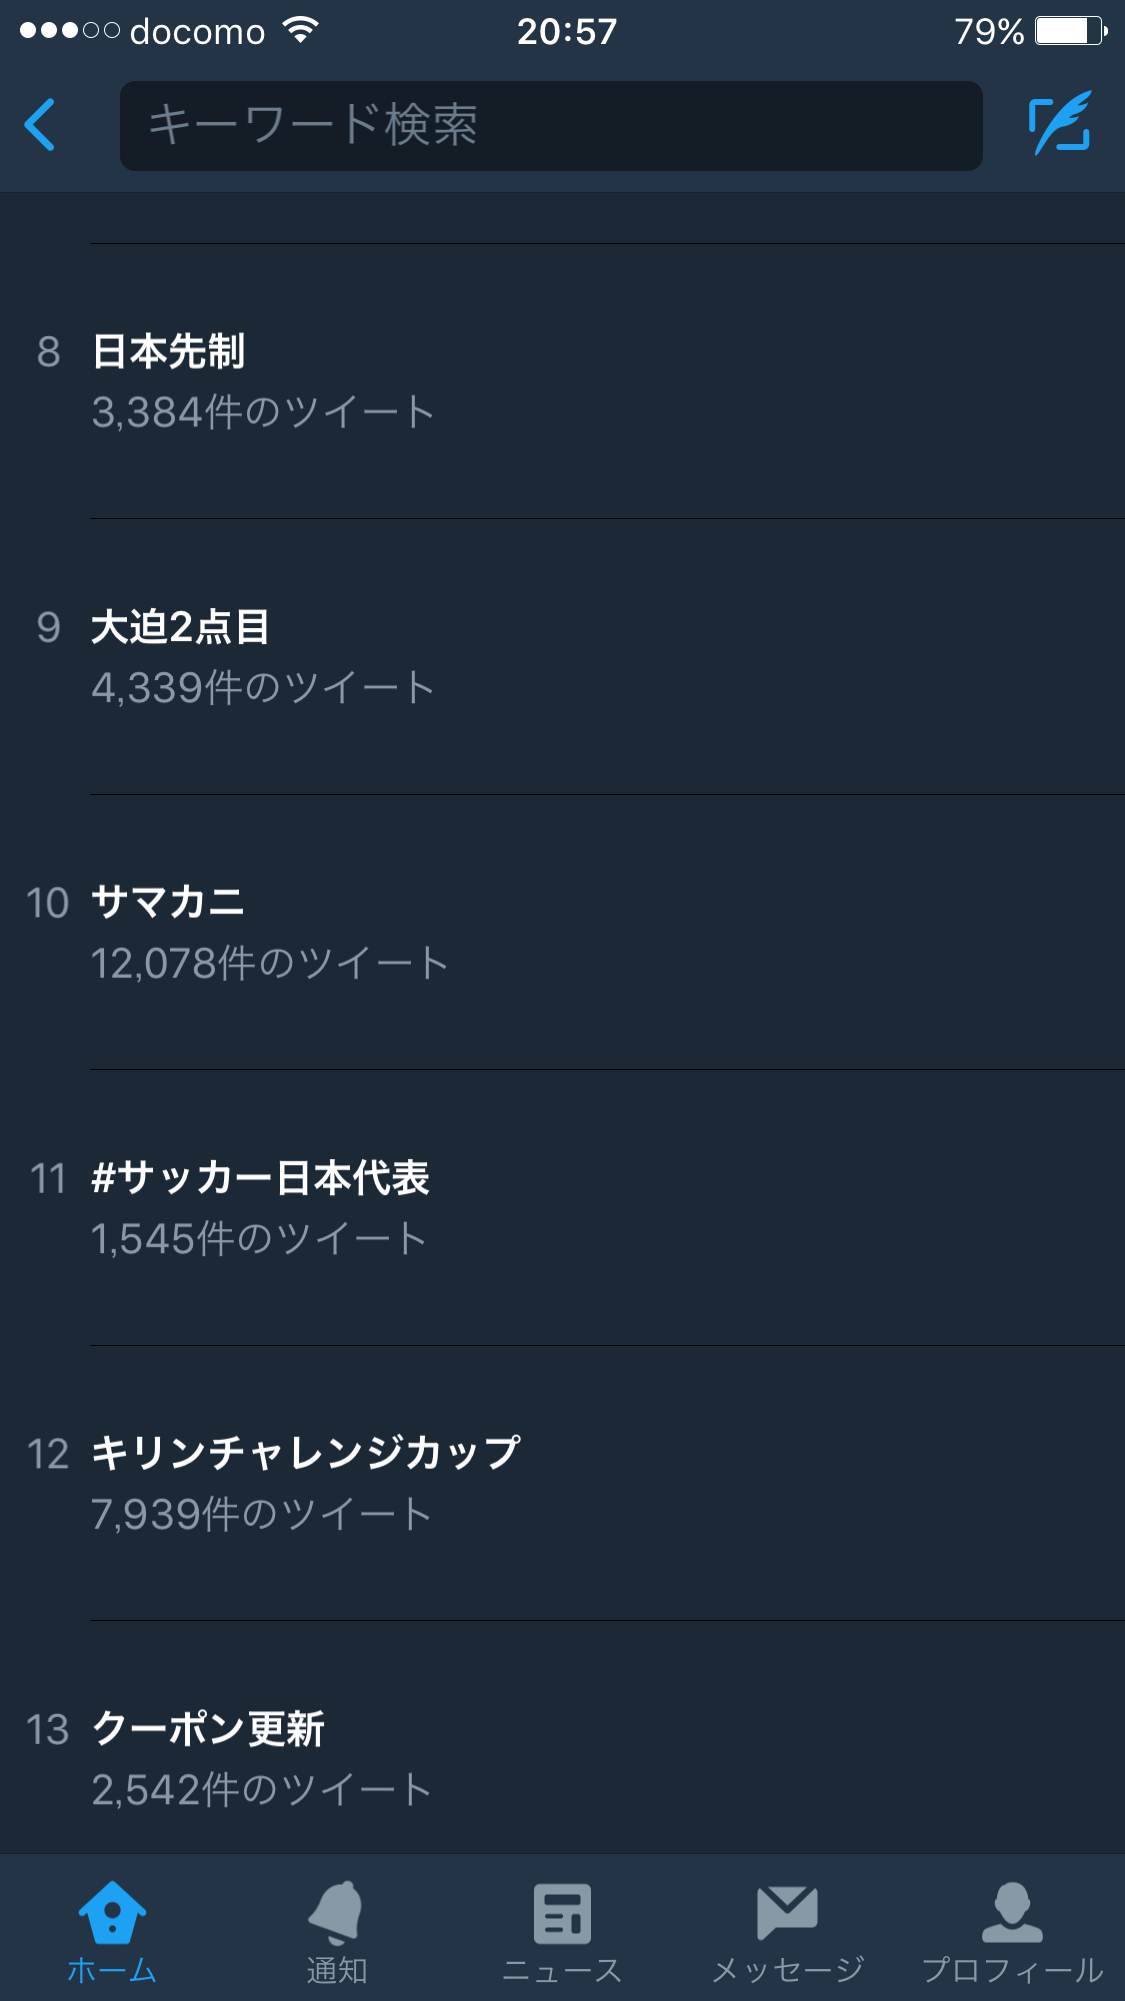This screenshot has width=1125, height=2001.
Task: Switch to the ニュース tab label
Action: click(562, 1971)
